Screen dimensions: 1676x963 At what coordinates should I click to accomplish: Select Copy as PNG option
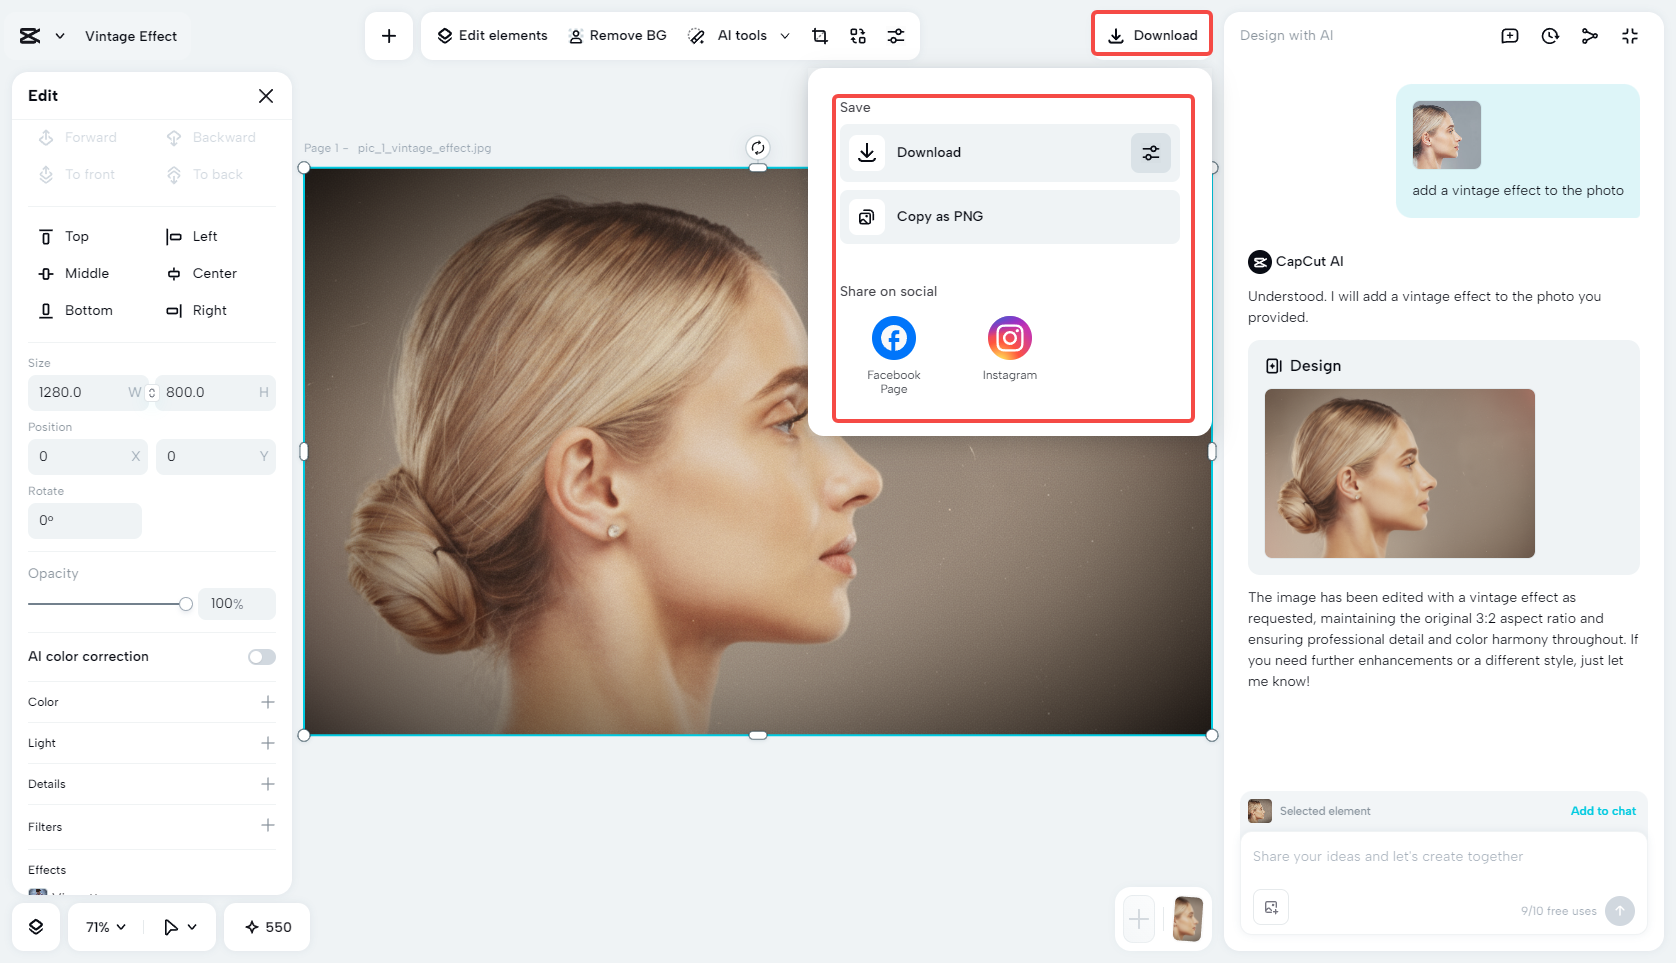pos(1010,217)
